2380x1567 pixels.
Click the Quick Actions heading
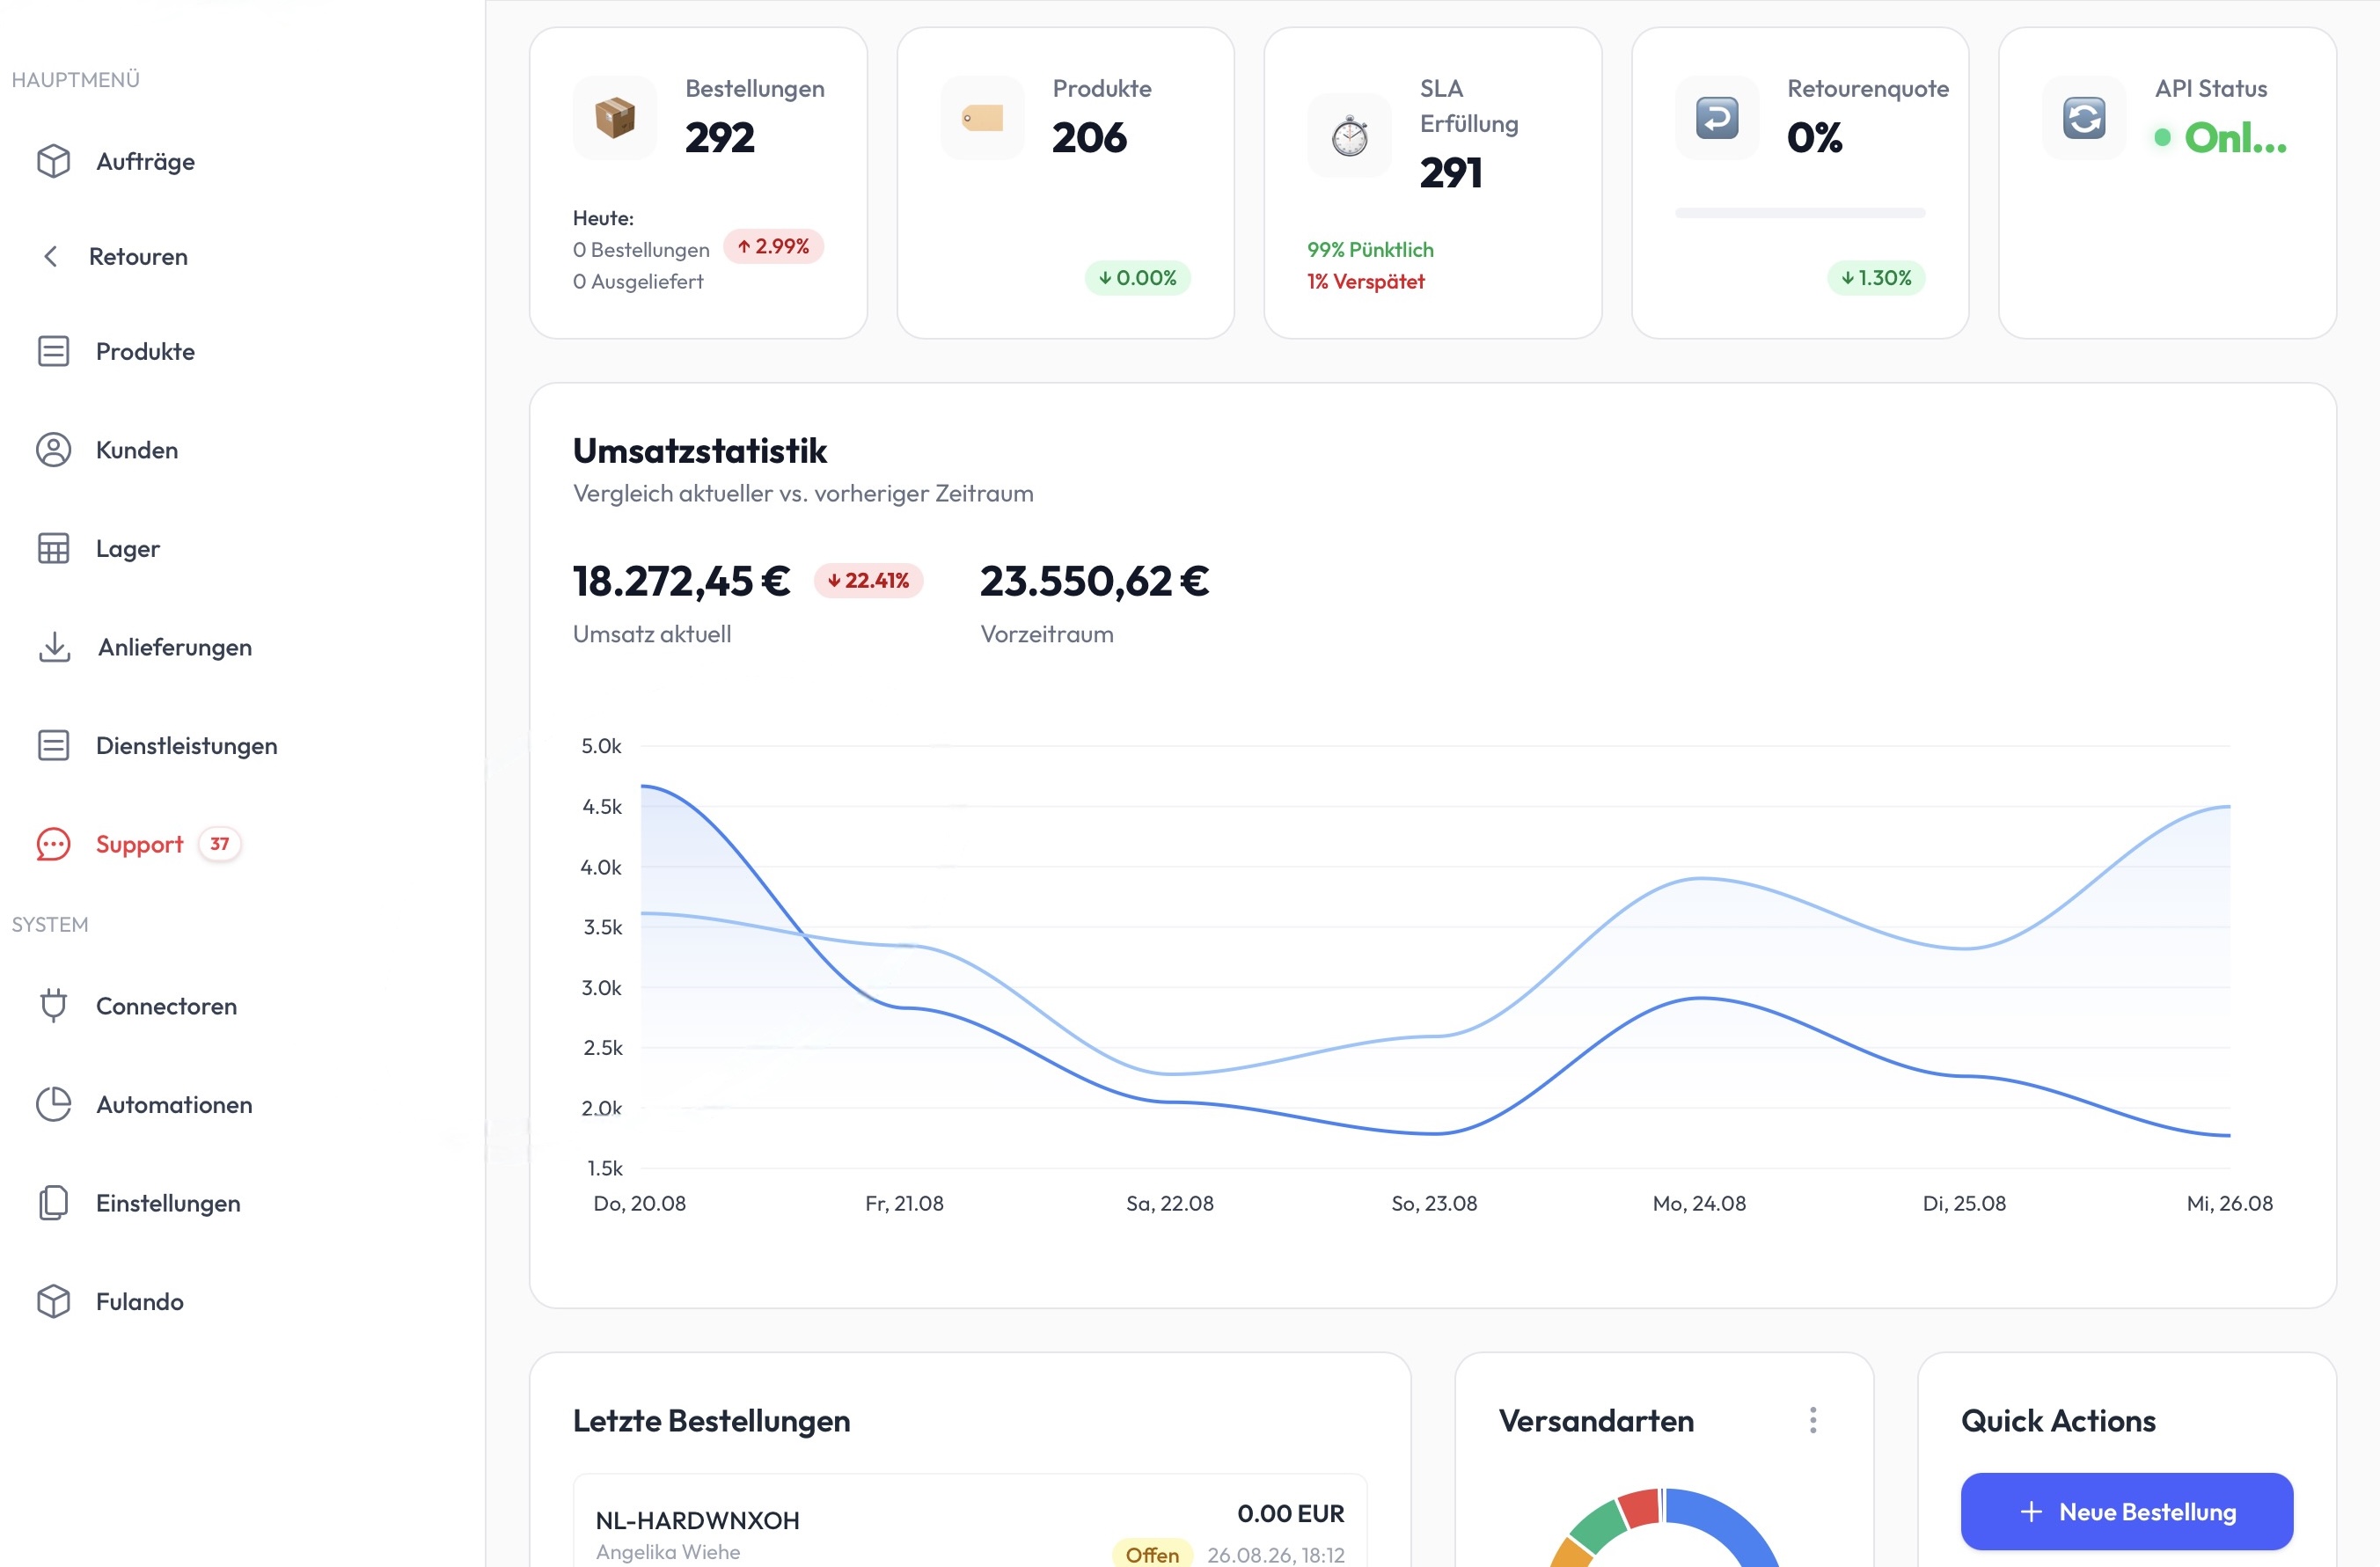2058,1420
